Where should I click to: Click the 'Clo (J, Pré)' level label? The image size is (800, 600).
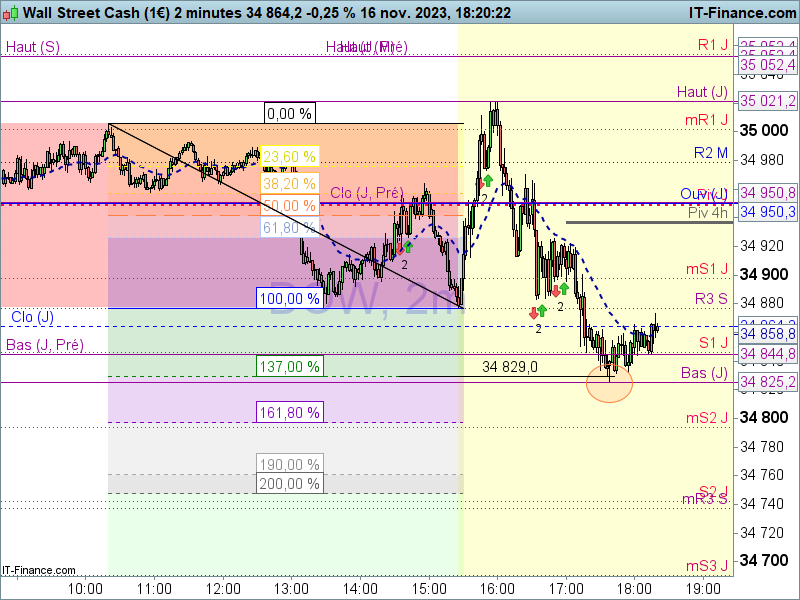(x=367, y=193)
